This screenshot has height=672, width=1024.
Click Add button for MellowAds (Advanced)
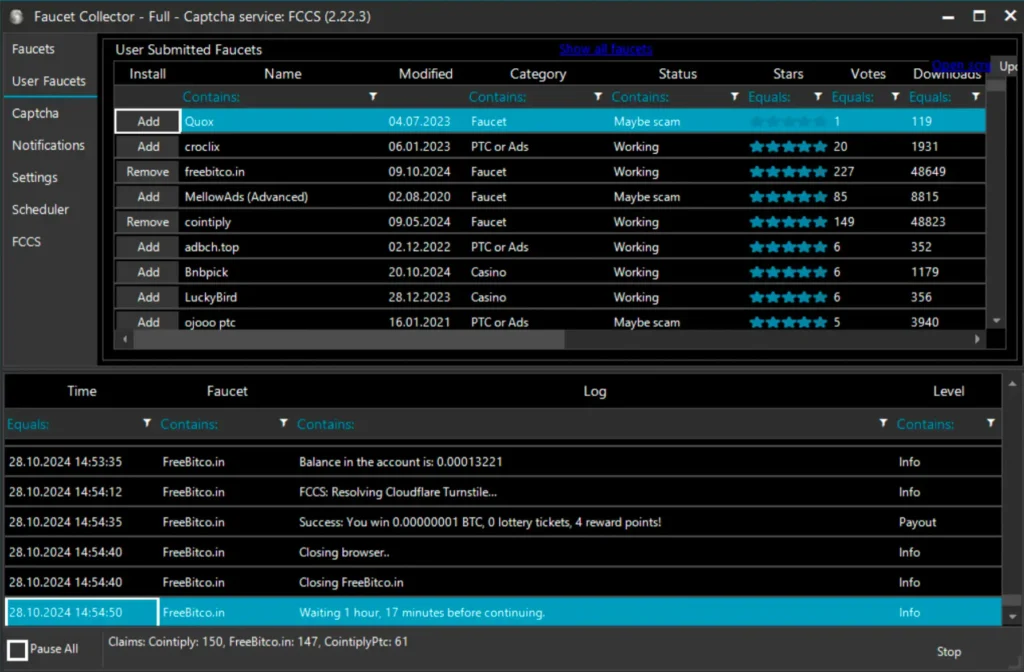[148, 197]
